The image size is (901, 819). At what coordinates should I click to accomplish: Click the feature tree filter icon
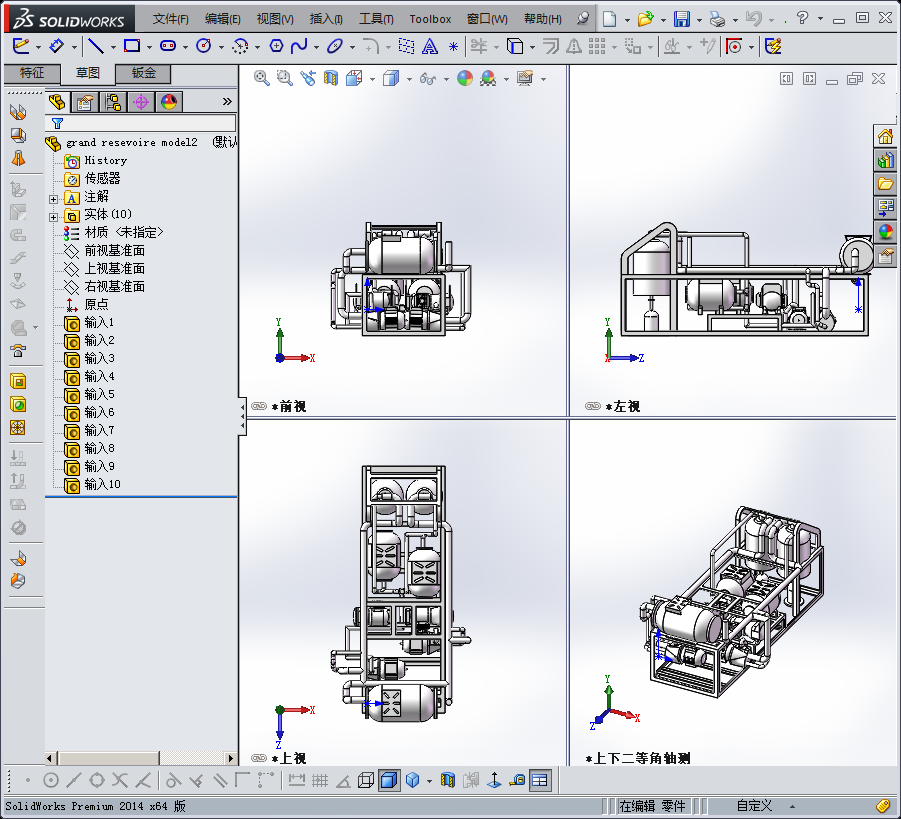57,123
